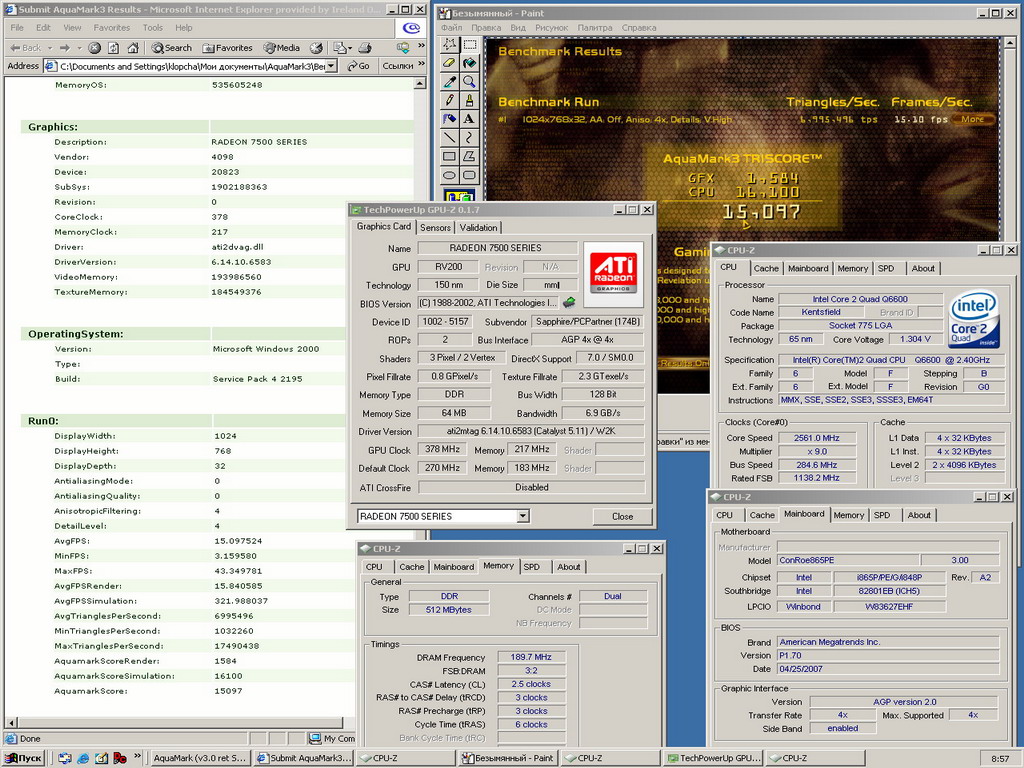Open the Forward button history dropdown arrow
Image resolution: width=1024 pixels, height=768 pixels.
coord(79,48)
